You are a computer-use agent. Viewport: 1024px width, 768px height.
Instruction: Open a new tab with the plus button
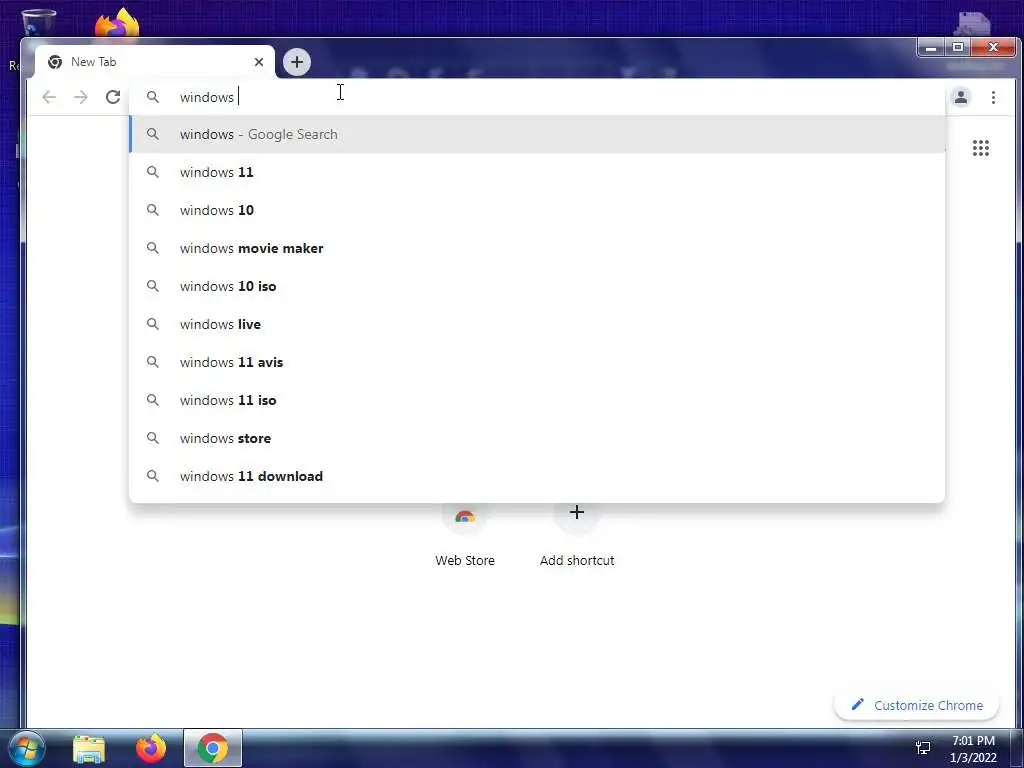pos(297,62)
